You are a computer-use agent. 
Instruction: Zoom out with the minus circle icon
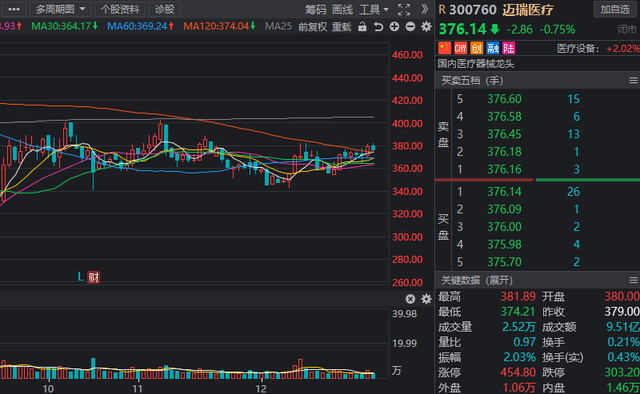pos(410,27)
